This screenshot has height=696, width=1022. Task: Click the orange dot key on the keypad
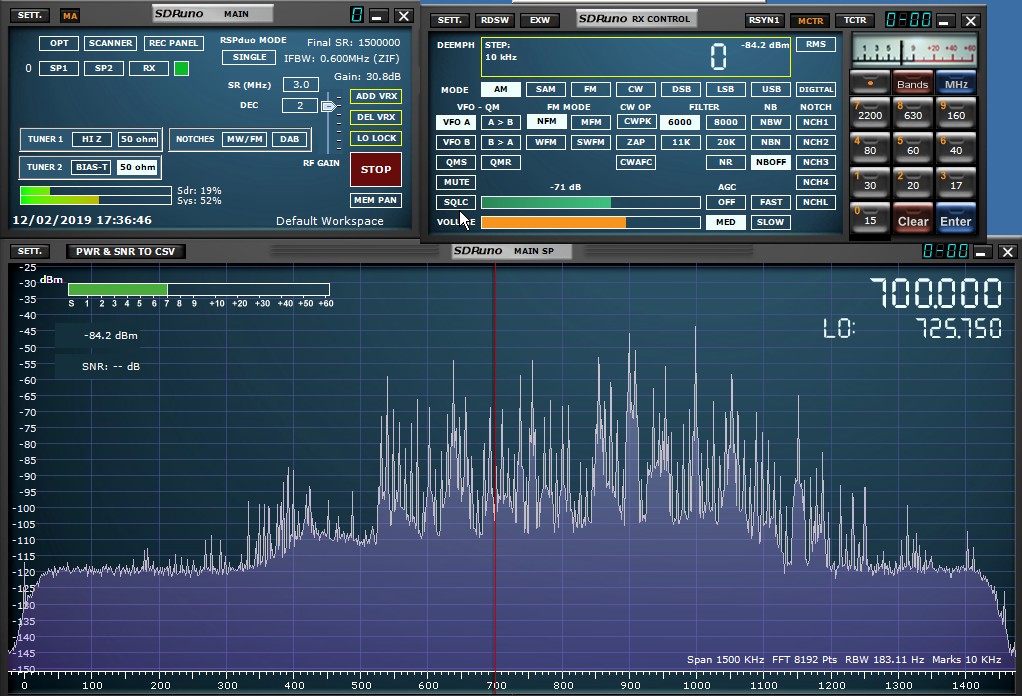click(870, 83)
